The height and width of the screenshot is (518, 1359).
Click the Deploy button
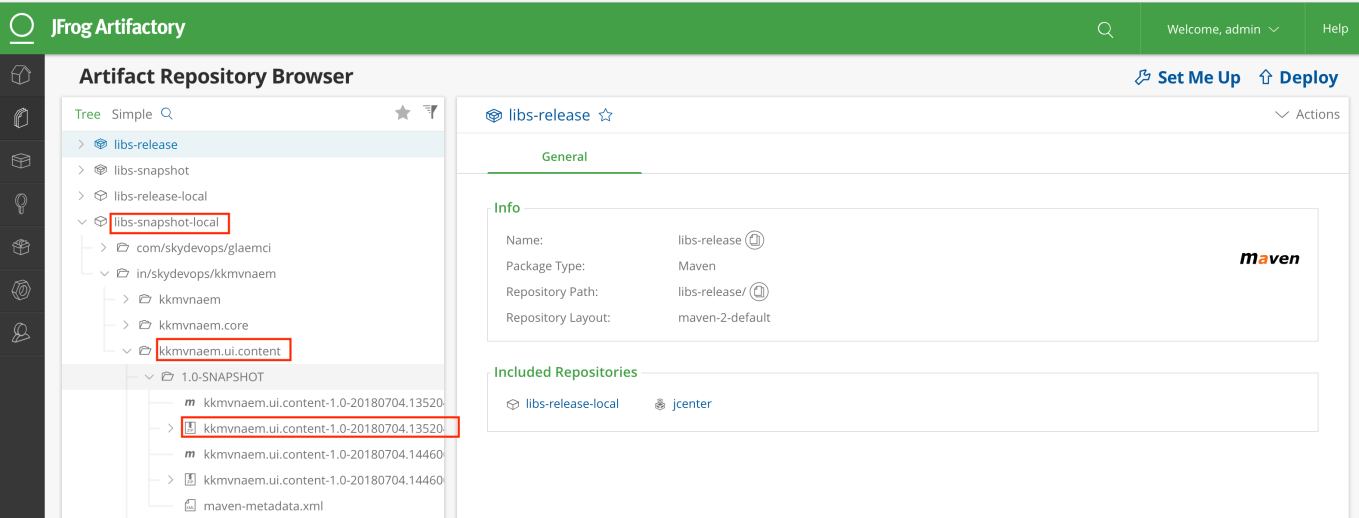pyautogui.click(x=1297, y=77)
